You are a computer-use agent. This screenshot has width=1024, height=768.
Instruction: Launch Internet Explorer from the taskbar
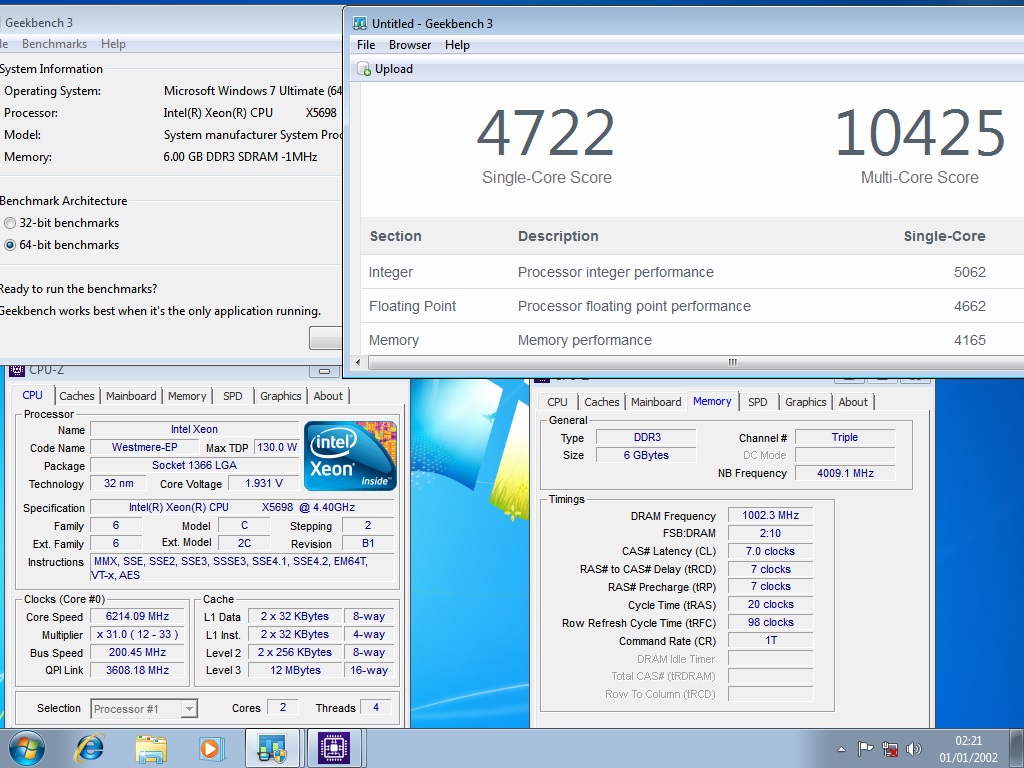pos(91,748)
